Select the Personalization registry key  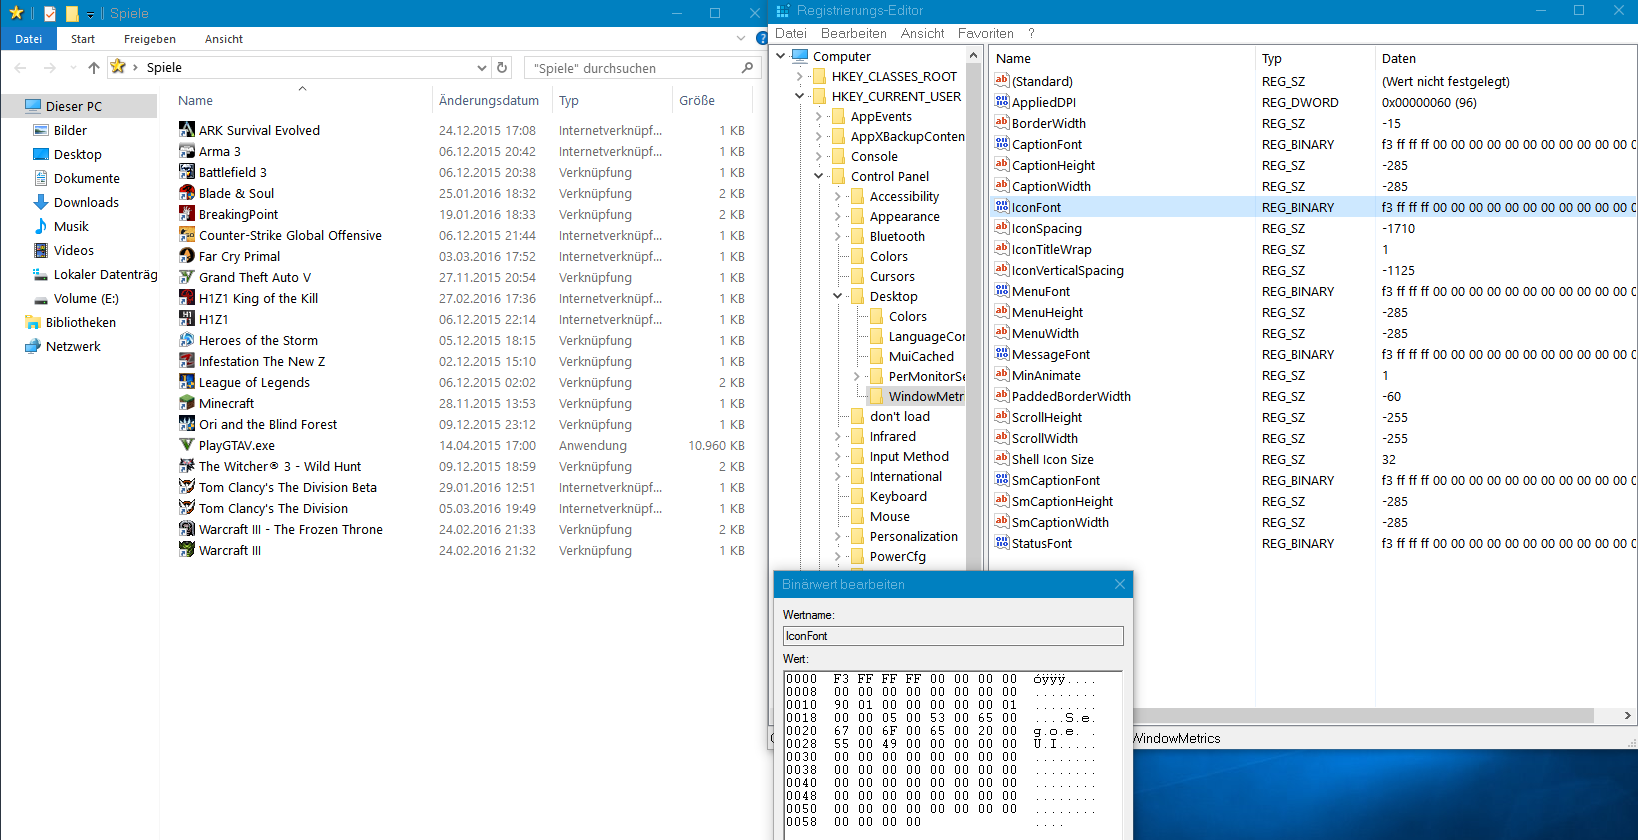913,536
